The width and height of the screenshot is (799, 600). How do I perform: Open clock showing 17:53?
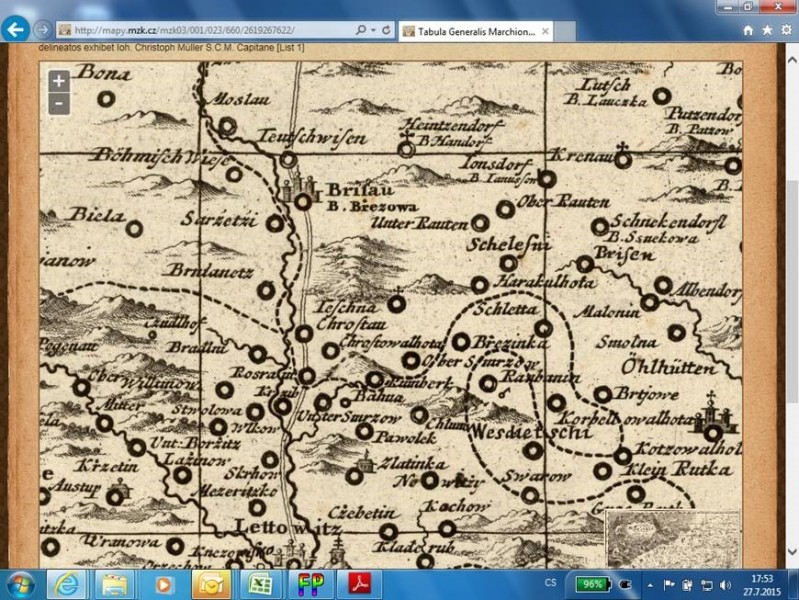click(x=761, y=585)
